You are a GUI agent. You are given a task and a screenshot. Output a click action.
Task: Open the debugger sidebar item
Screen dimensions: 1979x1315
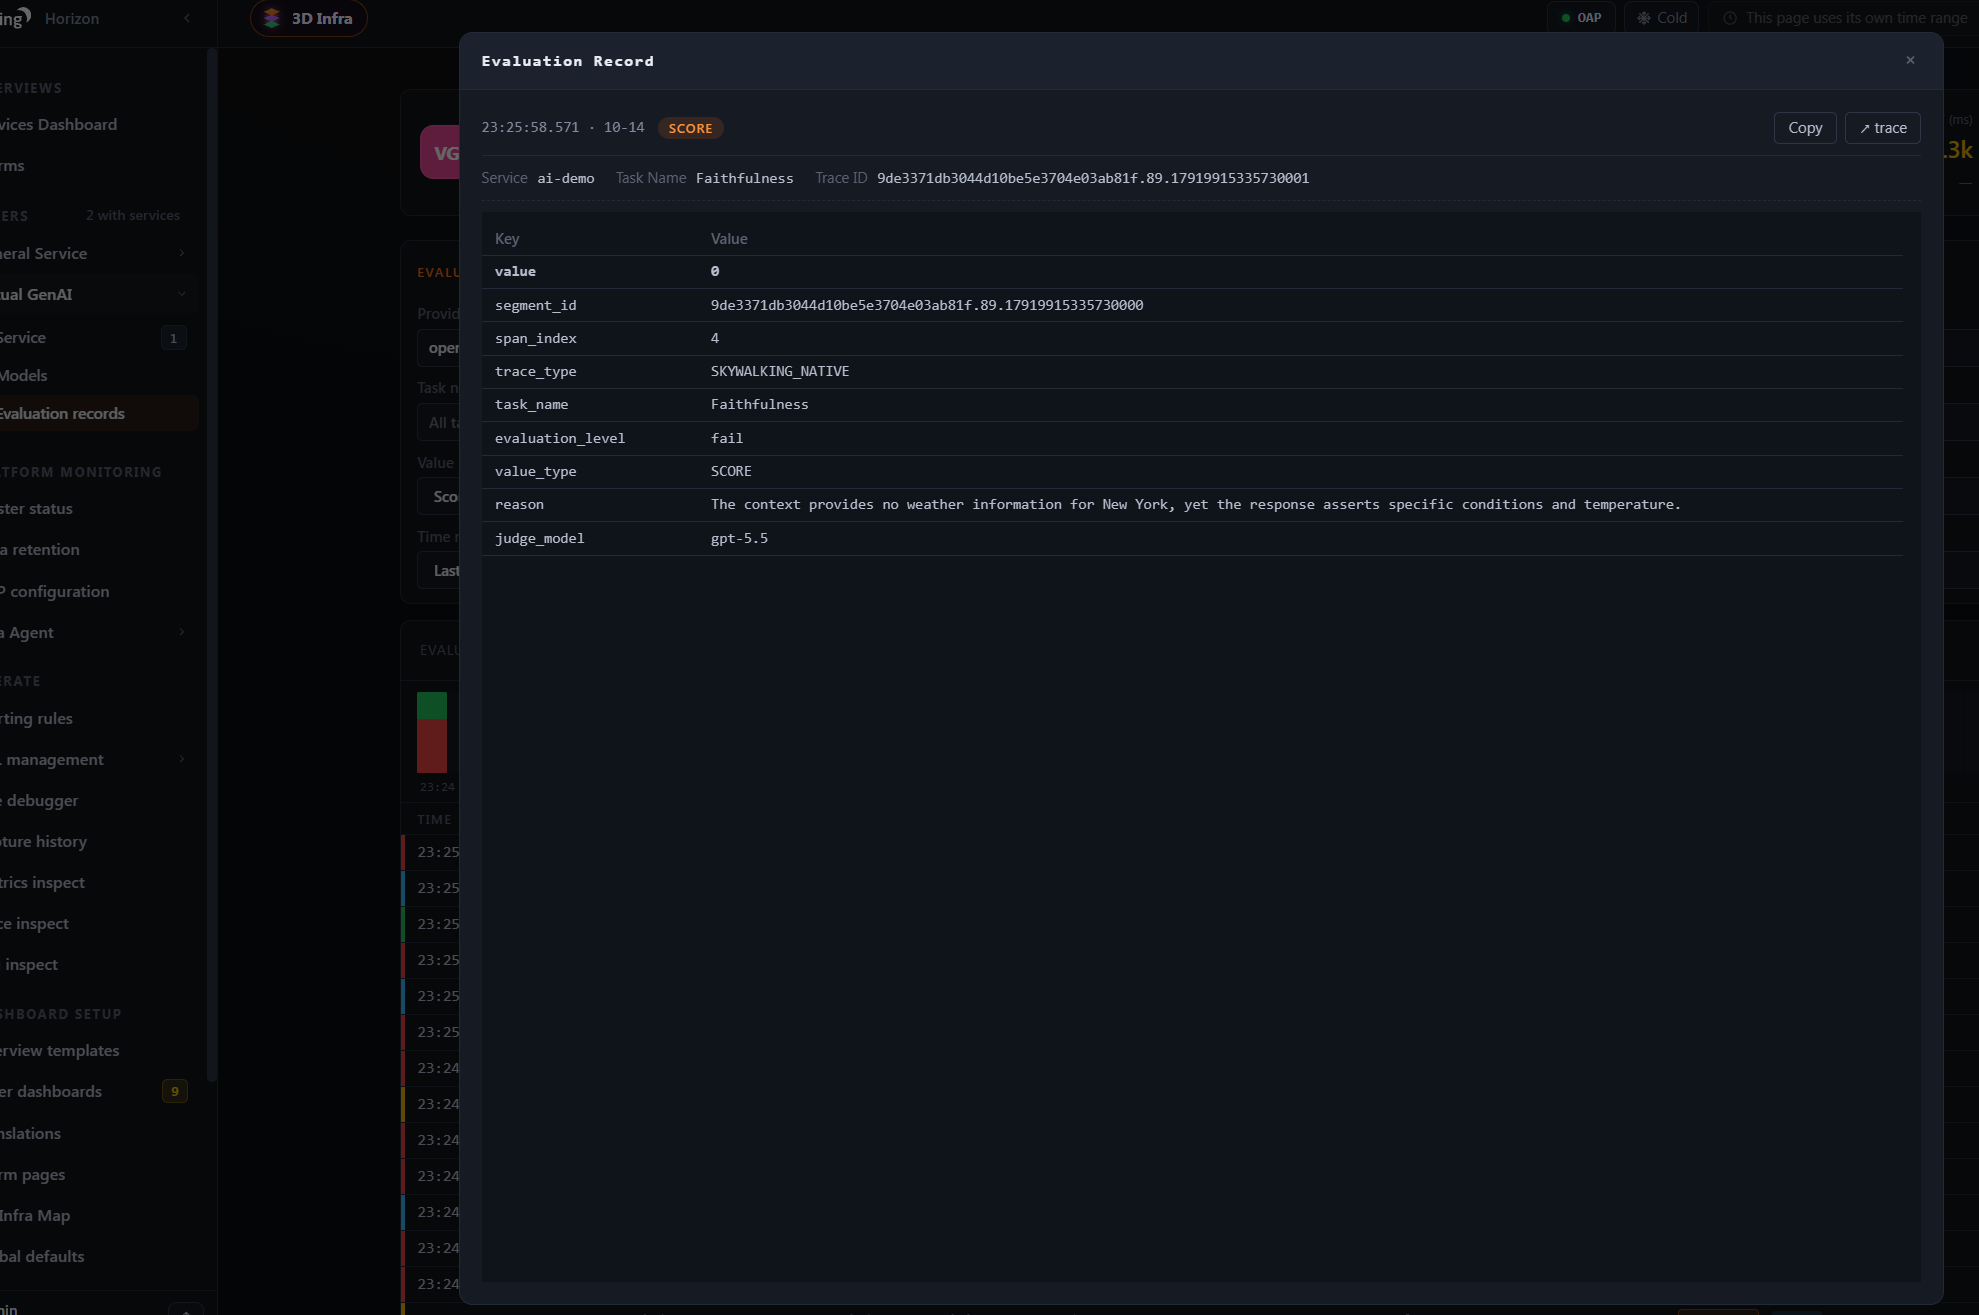pos(40,800)
